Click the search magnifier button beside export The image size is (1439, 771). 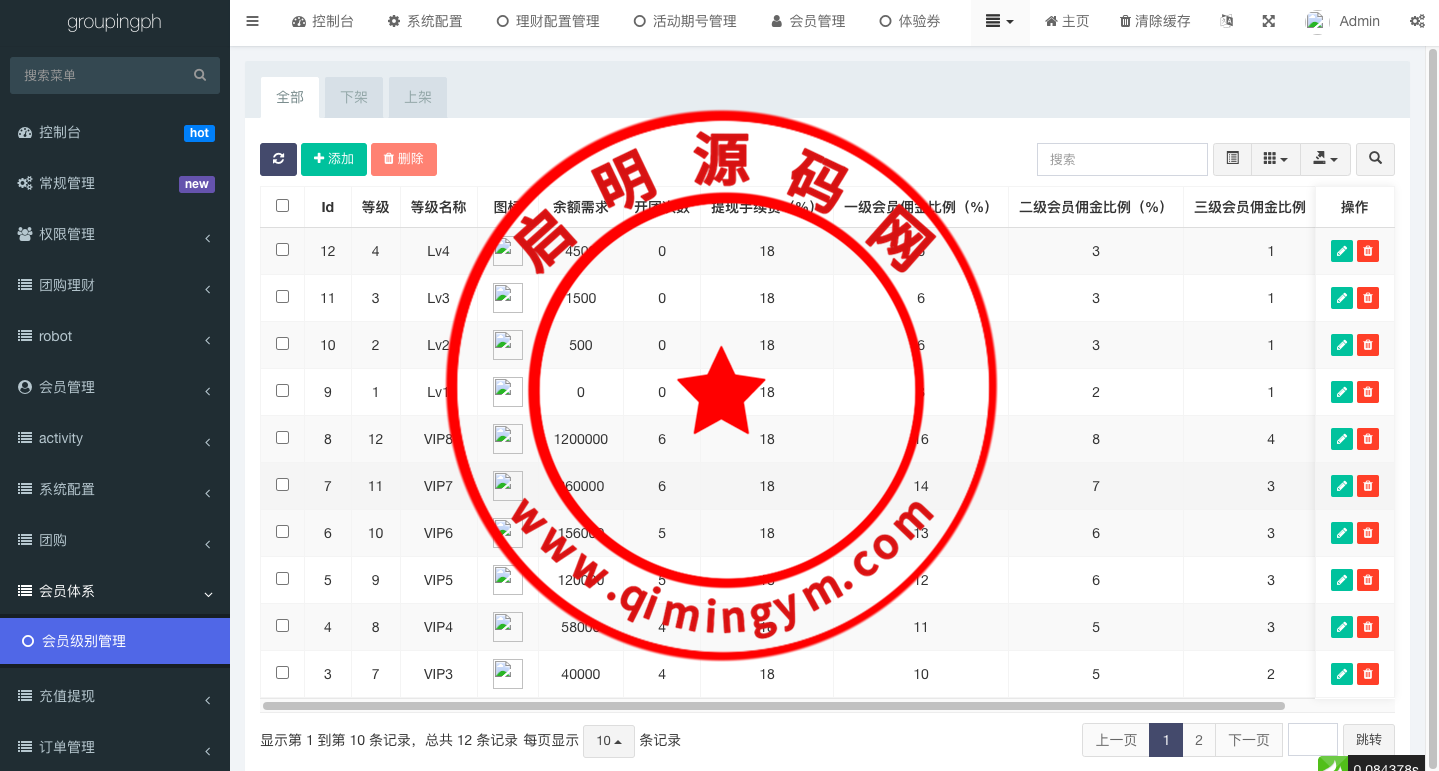click(x=1375, y=159)
